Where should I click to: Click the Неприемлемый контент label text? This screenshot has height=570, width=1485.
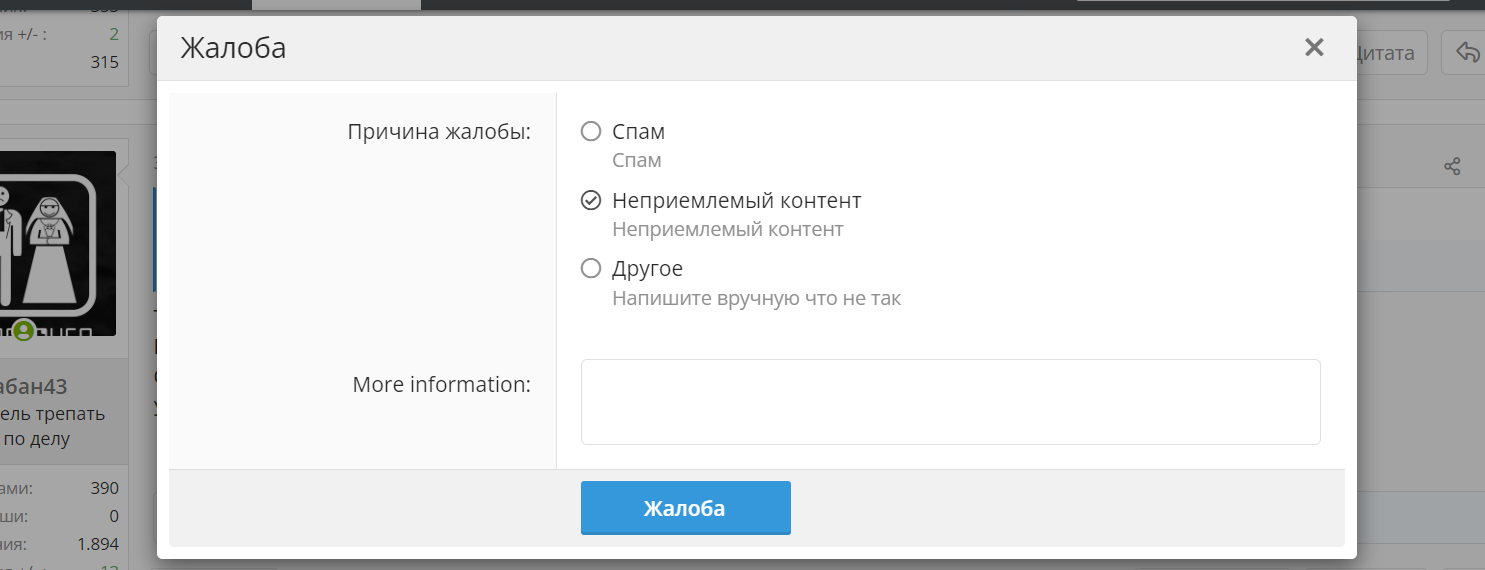(x=737, y=200)
